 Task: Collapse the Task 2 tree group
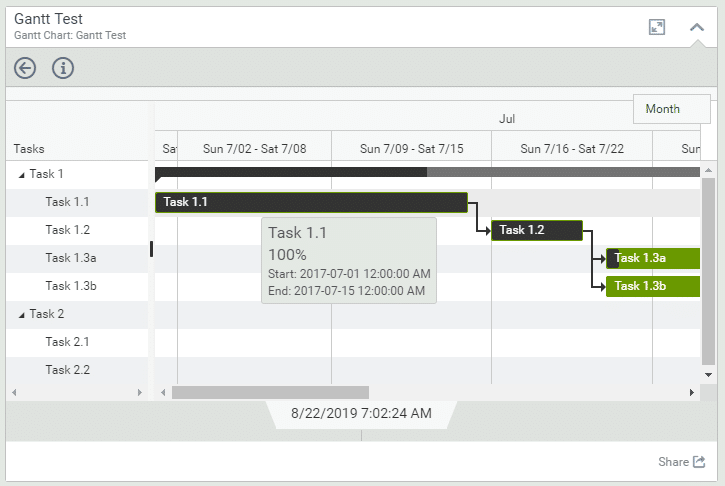(x=22, y=314)
